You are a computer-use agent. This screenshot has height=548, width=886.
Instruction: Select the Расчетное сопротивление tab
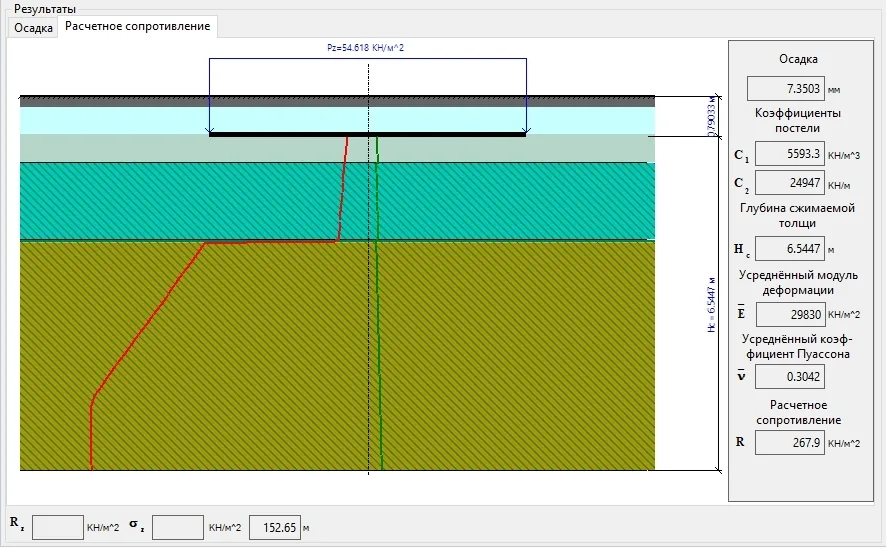click(137, 26)
